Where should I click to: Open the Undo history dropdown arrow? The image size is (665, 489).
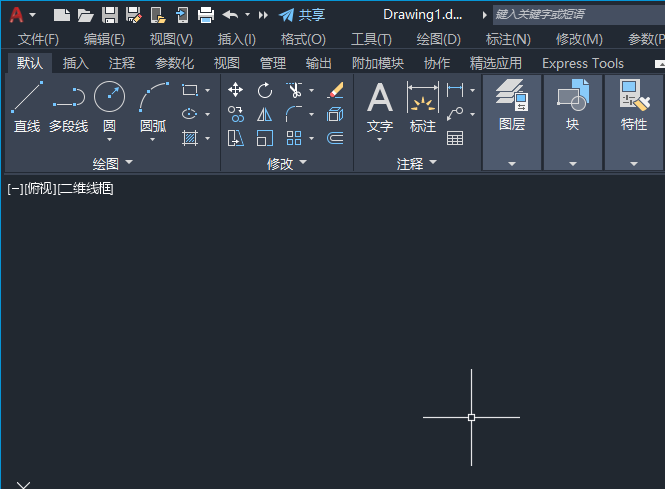247,15
